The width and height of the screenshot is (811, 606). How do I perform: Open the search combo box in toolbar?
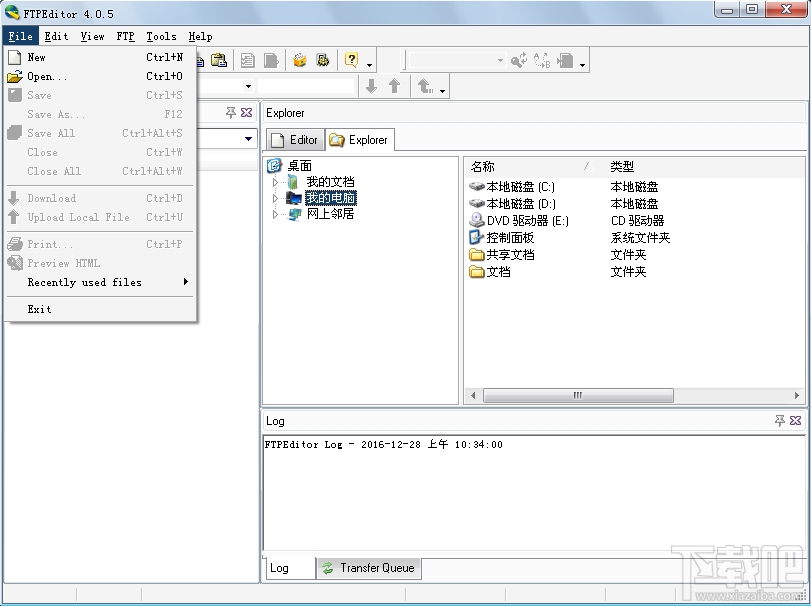pos(456,60)
